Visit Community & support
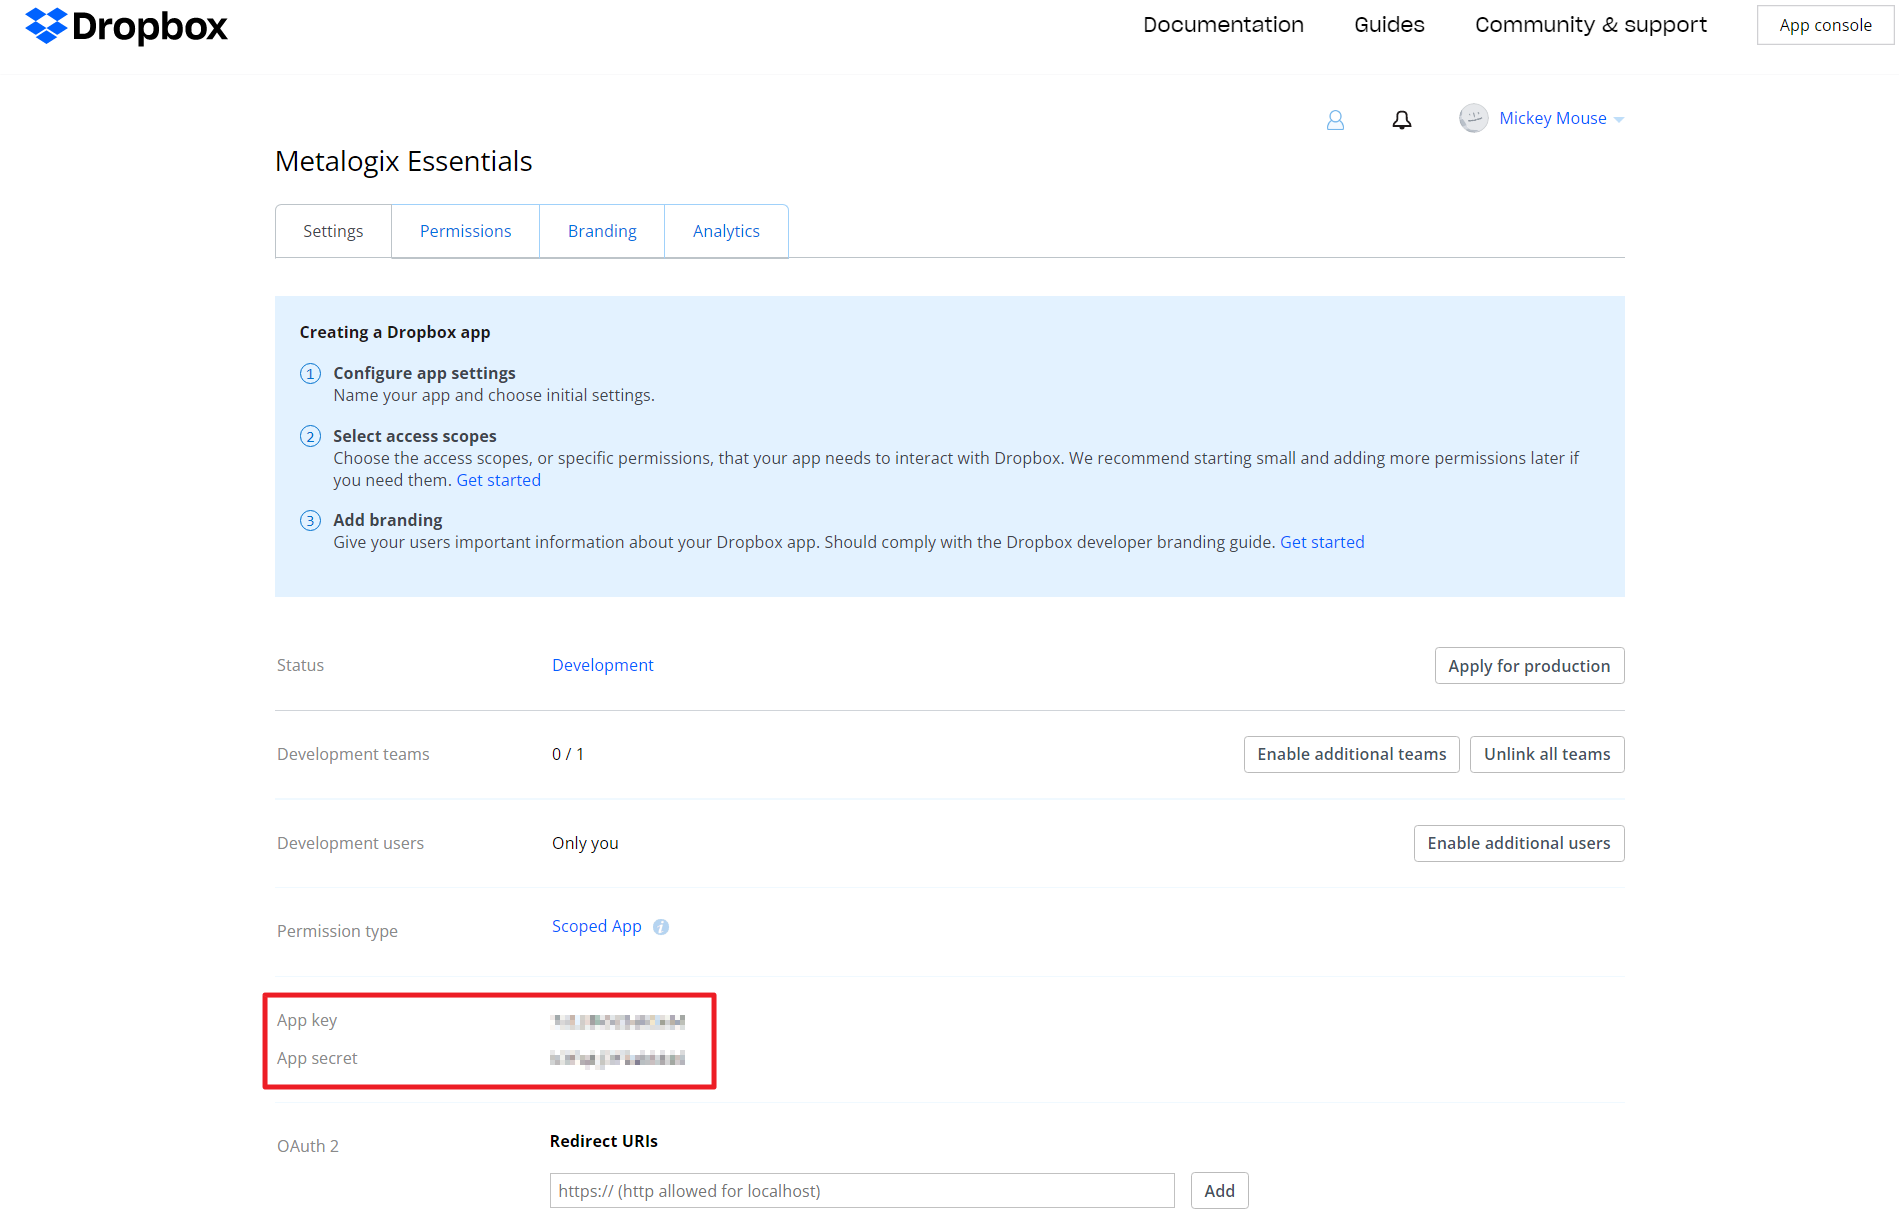Image resolution: width=1899 pixels, height=1225 pixels. click(1590, 24)
